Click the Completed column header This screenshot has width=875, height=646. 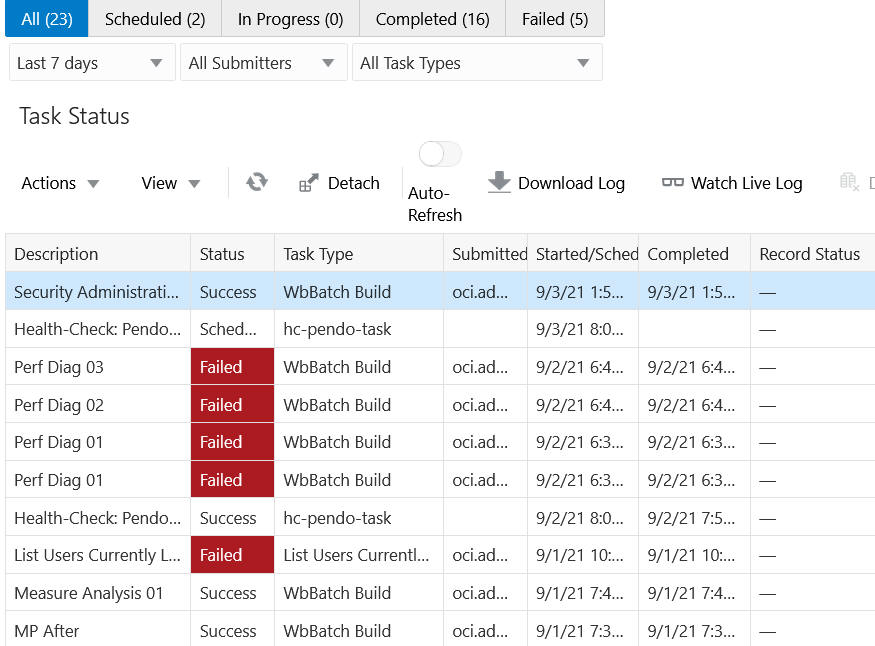coord(695,254)
